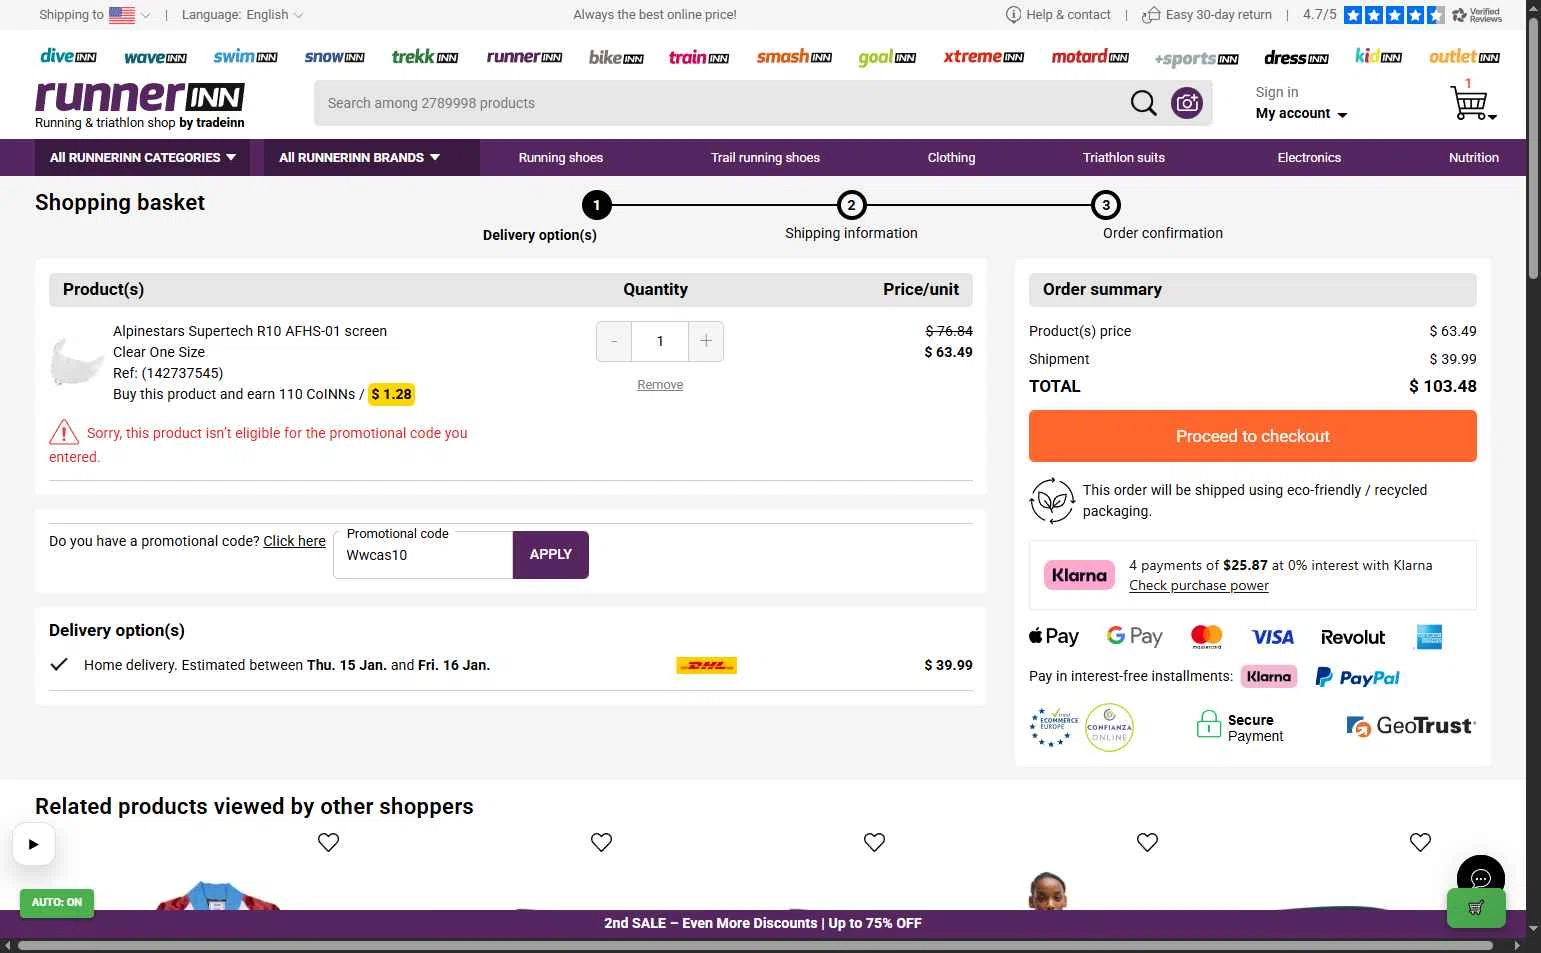Open Help & contact link

1058,15
